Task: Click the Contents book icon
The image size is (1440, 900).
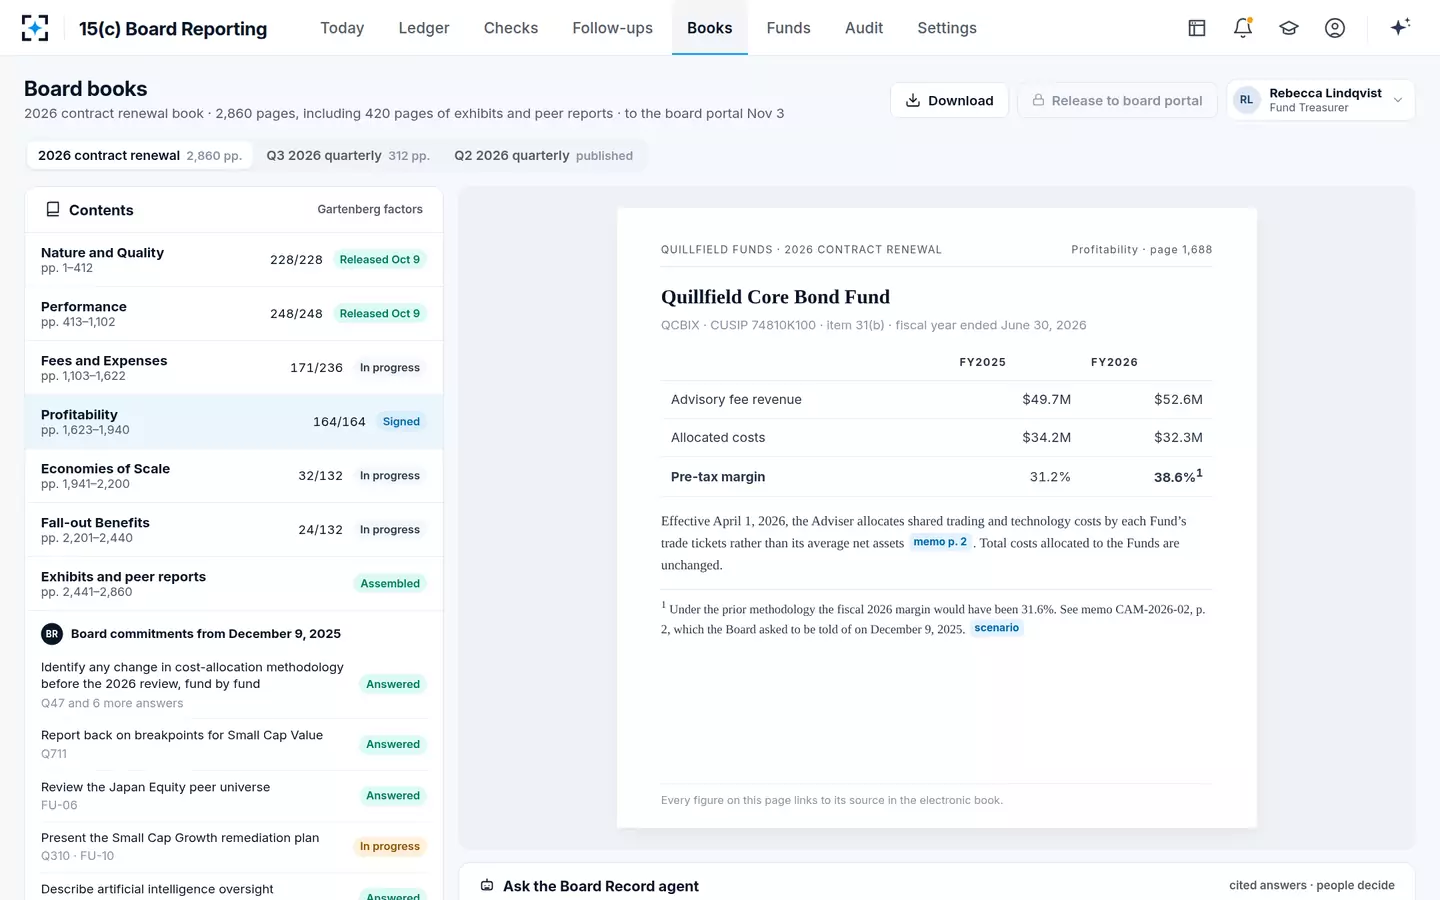Action: 53,210
